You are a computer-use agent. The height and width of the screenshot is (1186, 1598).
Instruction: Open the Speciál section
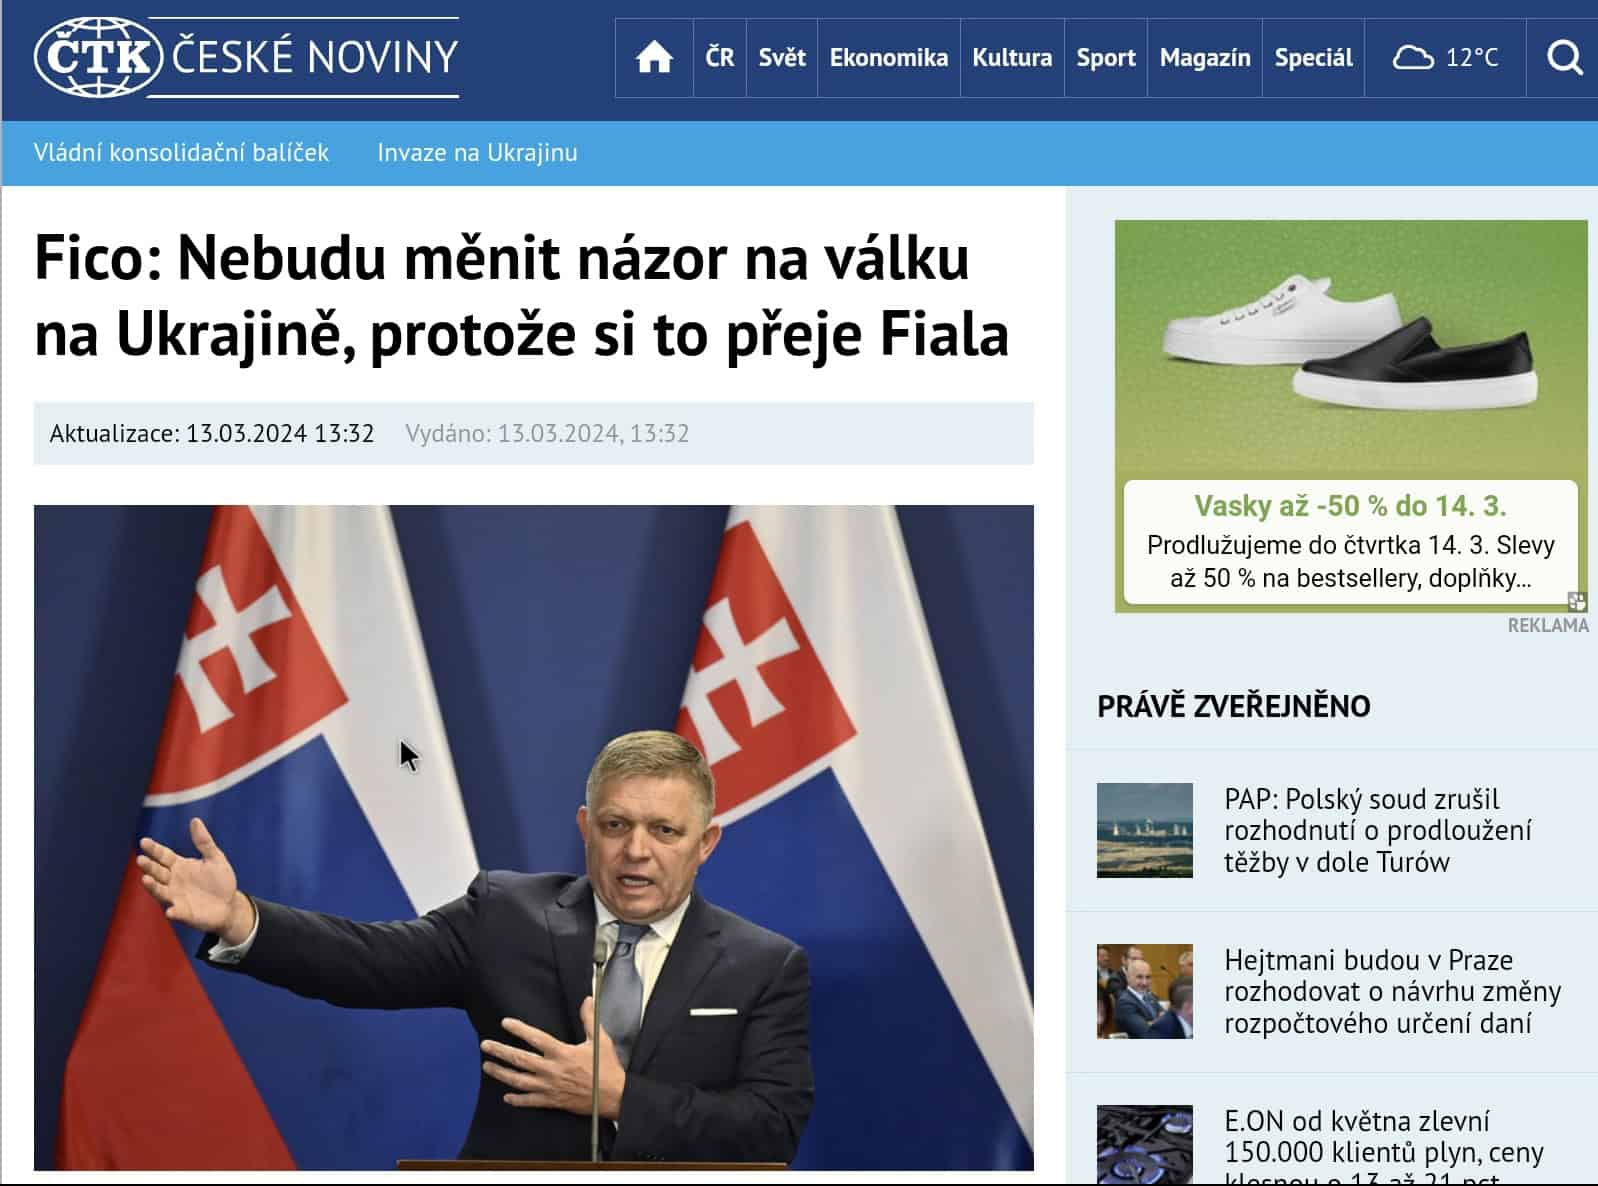1313,57
